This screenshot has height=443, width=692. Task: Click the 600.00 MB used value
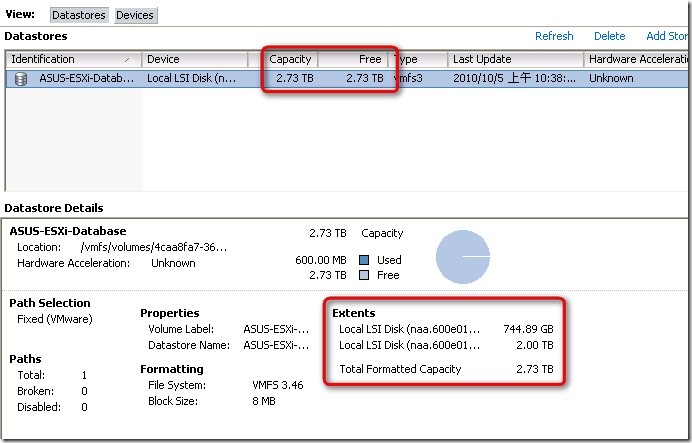point(321,260)
